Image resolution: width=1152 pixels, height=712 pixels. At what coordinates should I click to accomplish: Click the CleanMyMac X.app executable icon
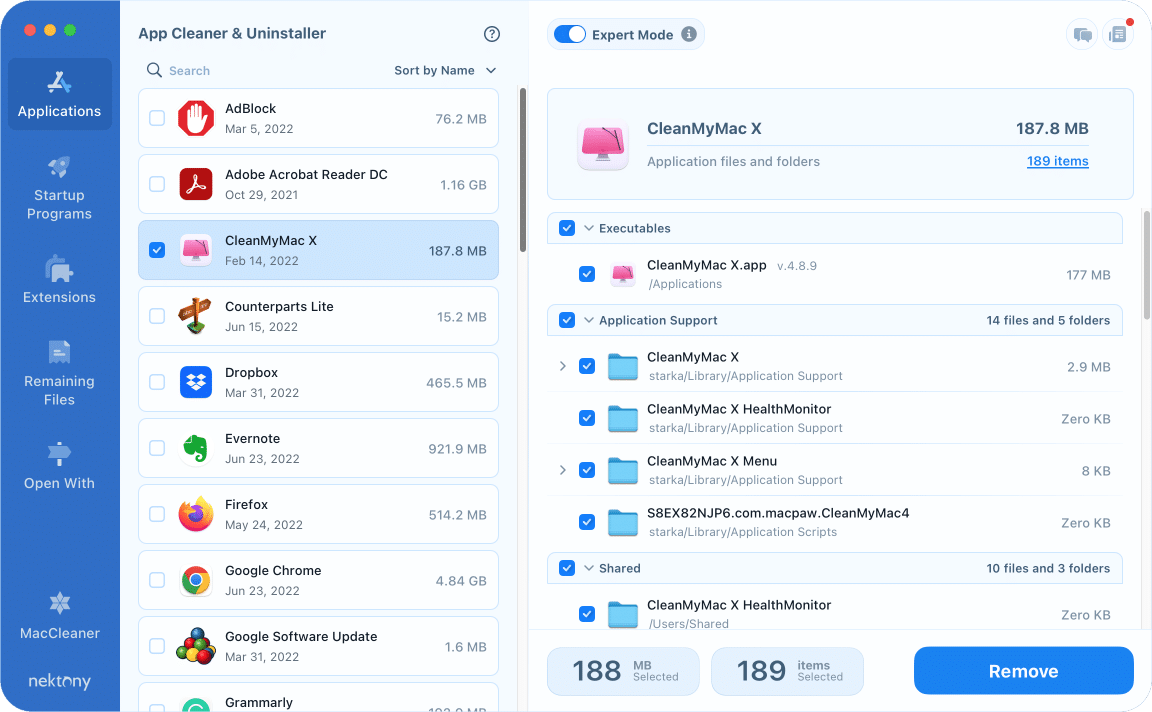(623, 275)
